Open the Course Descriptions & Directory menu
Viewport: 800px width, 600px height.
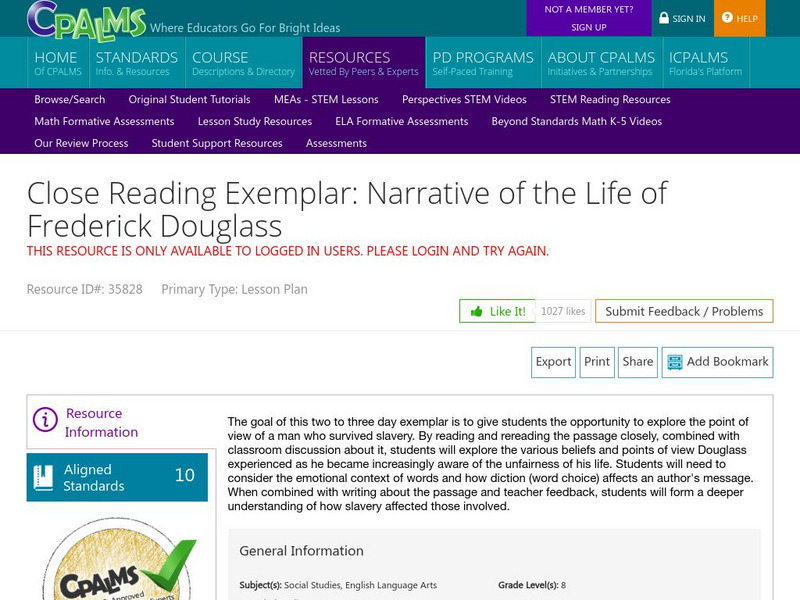click(243, 63)
